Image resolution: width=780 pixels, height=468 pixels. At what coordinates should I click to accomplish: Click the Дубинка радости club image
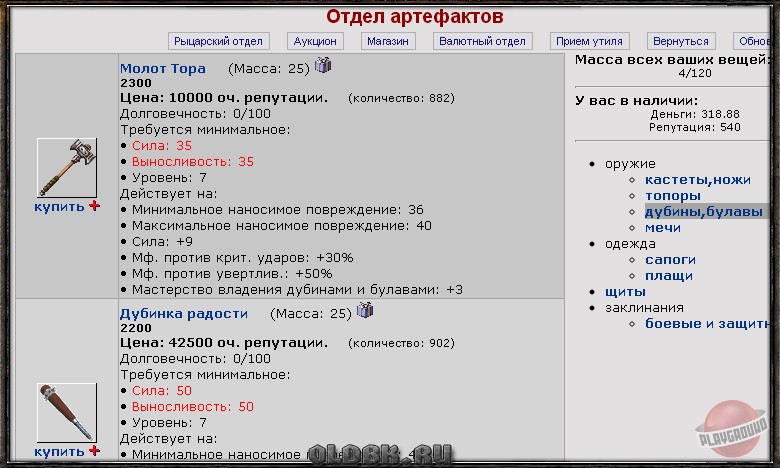point(66,412)
